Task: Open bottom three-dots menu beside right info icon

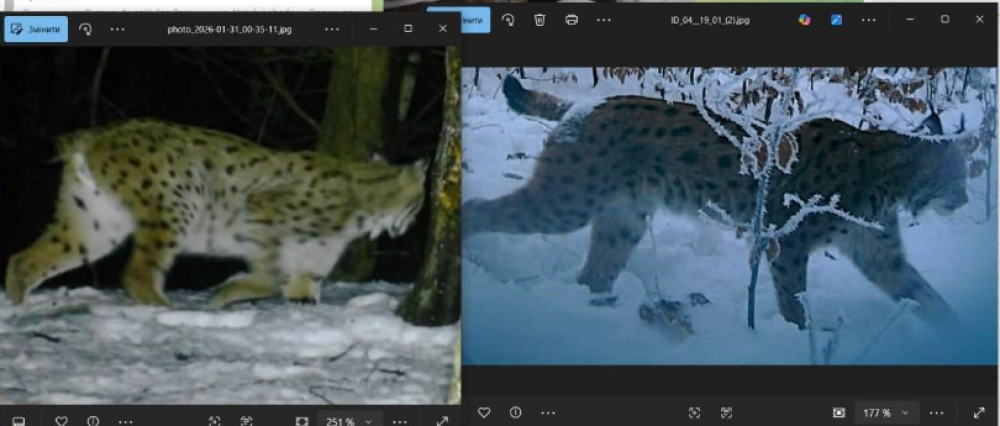Action: tap(547, 412)
